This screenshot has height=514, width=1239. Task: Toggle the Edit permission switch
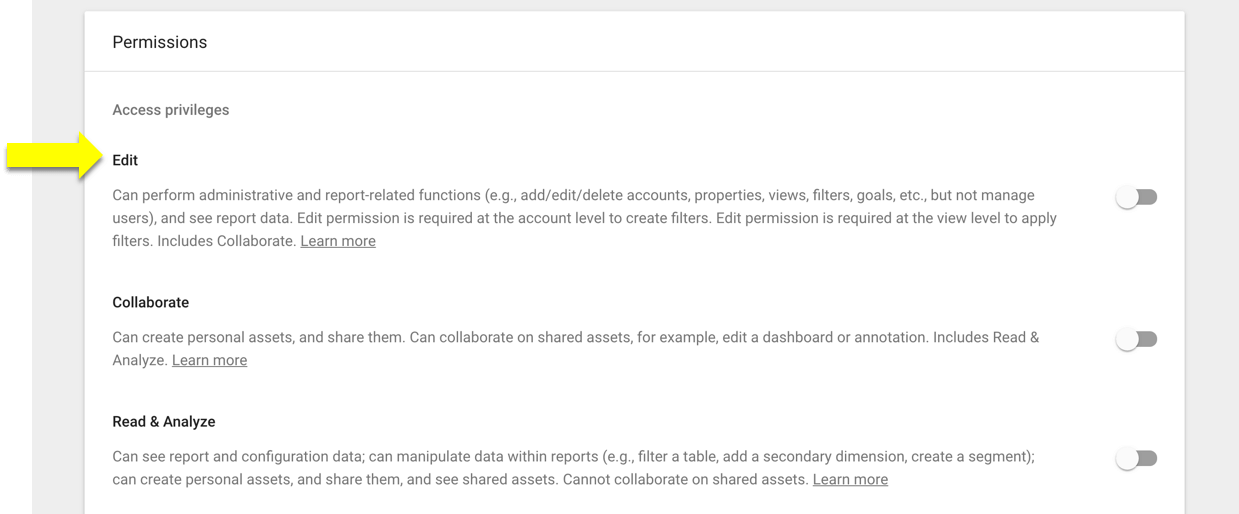tap(1137, 197)
